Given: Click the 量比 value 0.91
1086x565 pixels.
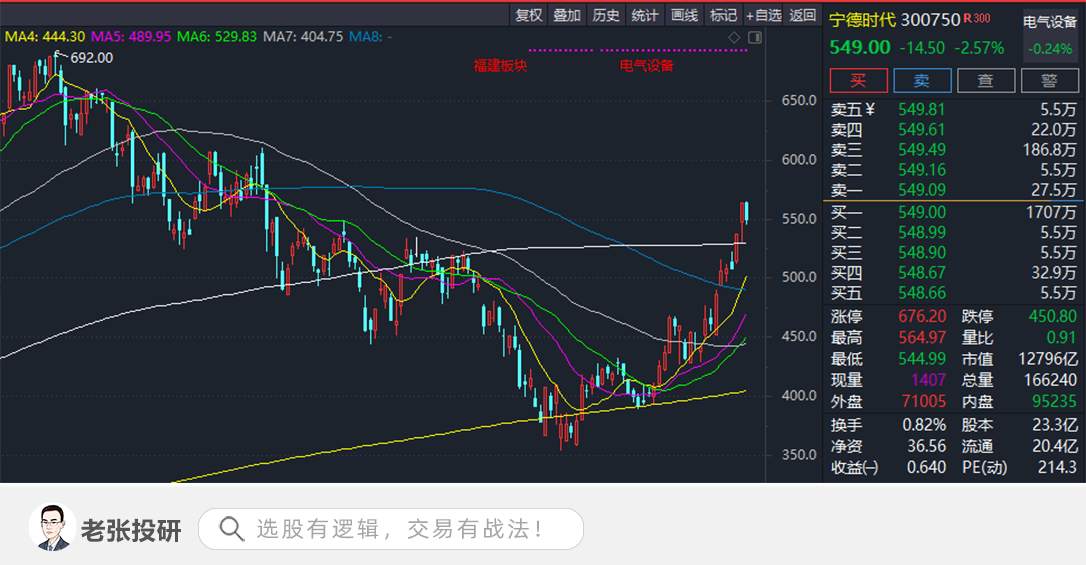Looking at the screenshot, I should [1062, 338].
